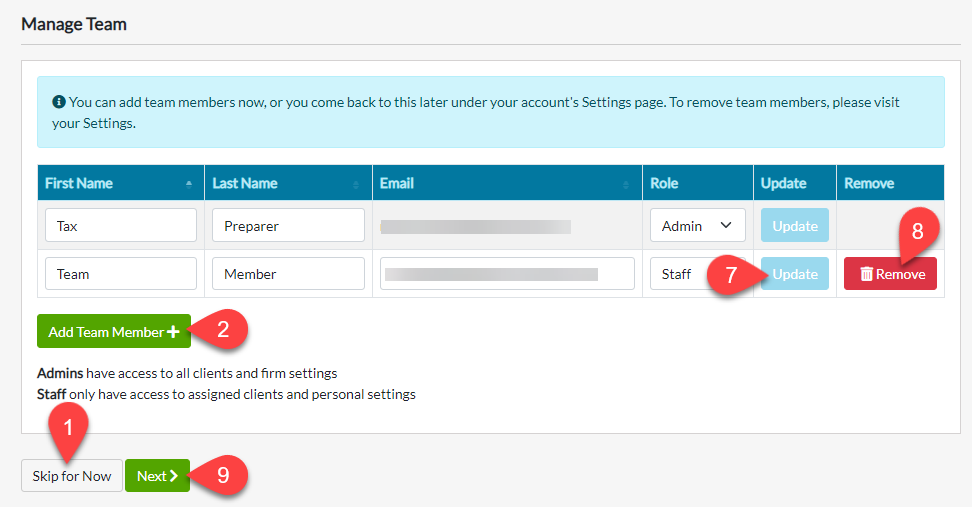972x507 pixels.
Task: Edit the first name field containing Tax
Action: click(121, 225)
